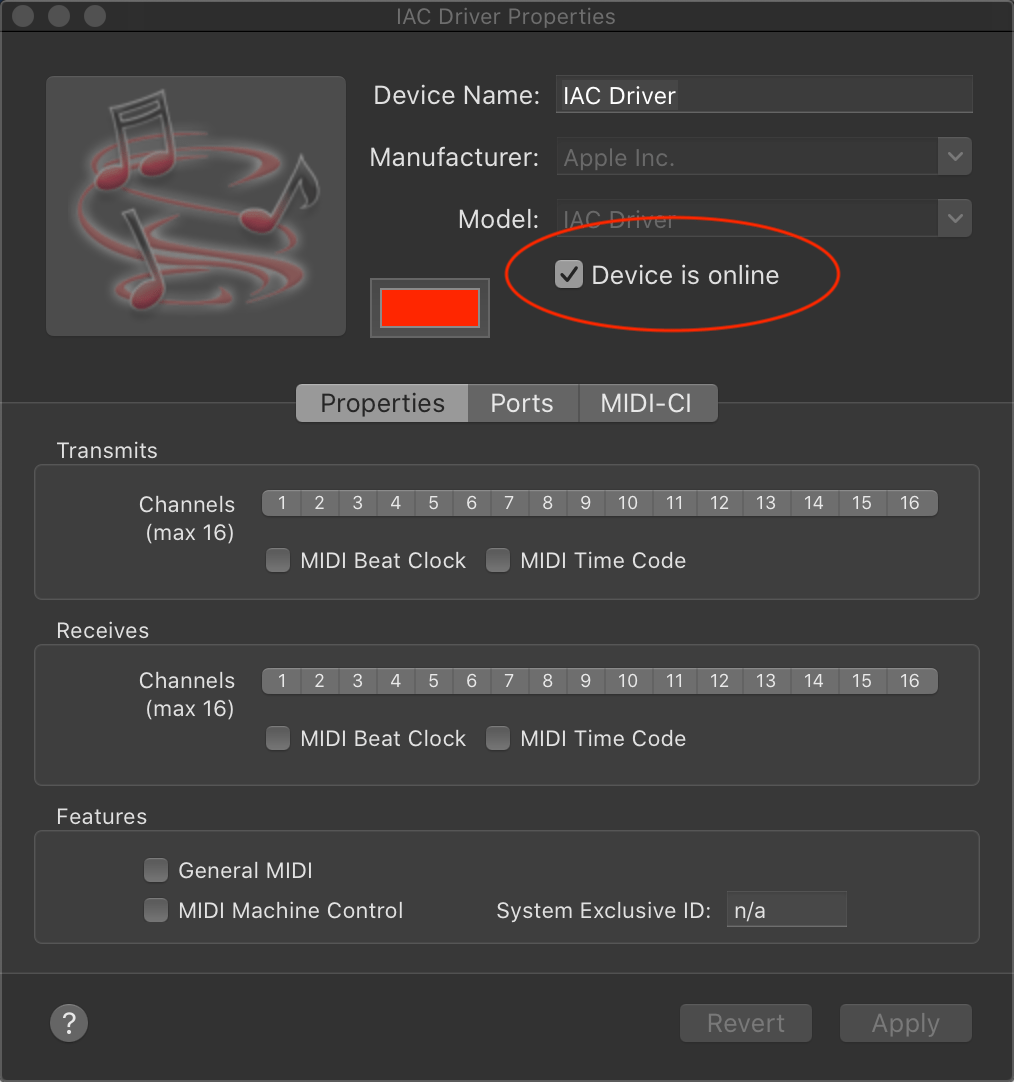Image resolution: width=1014 pixels, height=1082 pixels.
Task: Toggle Receives channel 2
Action: pos(320,681)
